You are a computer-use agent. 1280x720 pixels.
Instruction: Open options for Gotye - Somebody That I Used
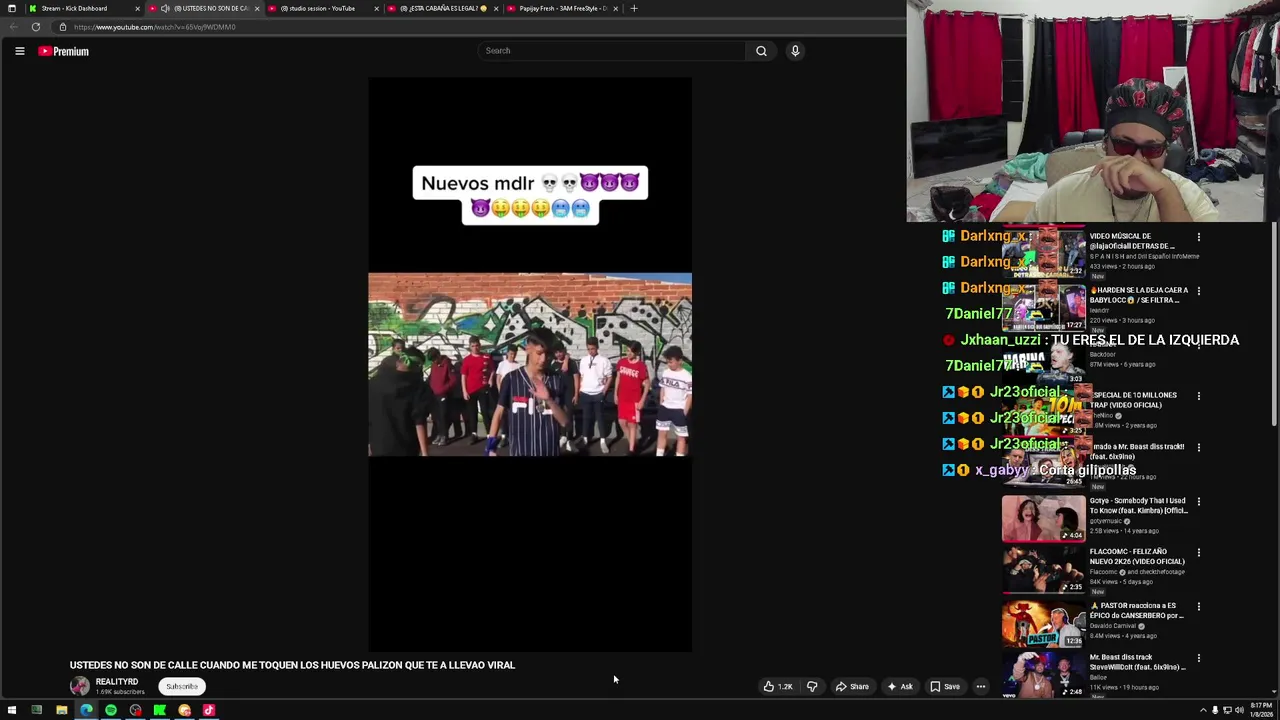[1199, 502]
